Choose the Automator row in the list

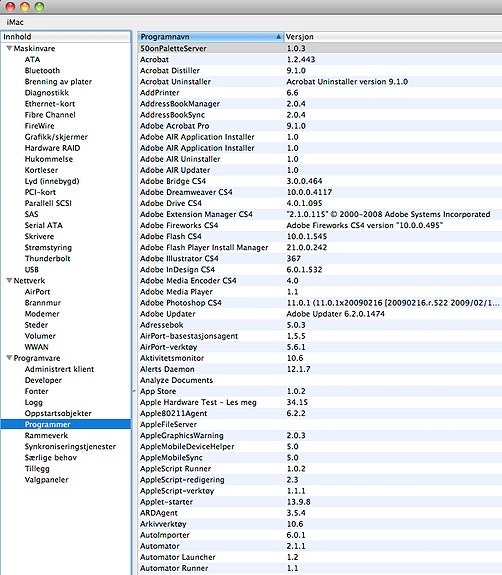point(320,546)
